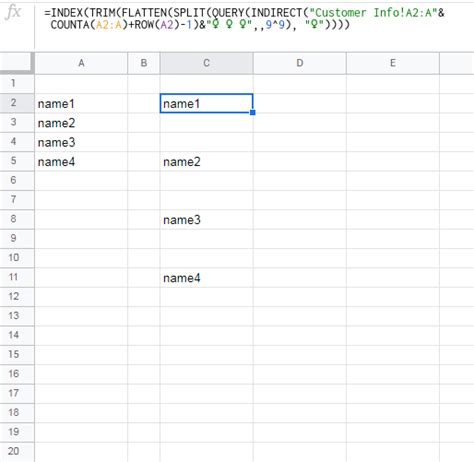This screenshot has height=462, width=474.
Task: Select row 13 header
Action: (17, 316)
